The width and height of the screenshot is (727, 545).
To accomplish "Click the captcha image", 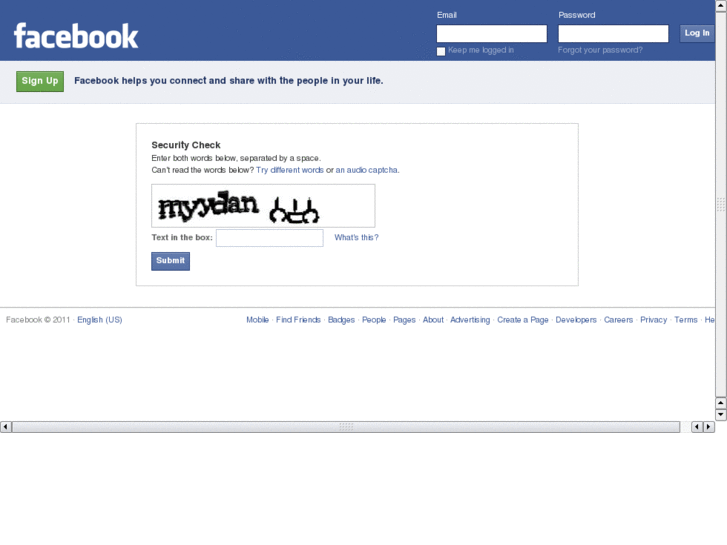I will (x=263, y=206).
